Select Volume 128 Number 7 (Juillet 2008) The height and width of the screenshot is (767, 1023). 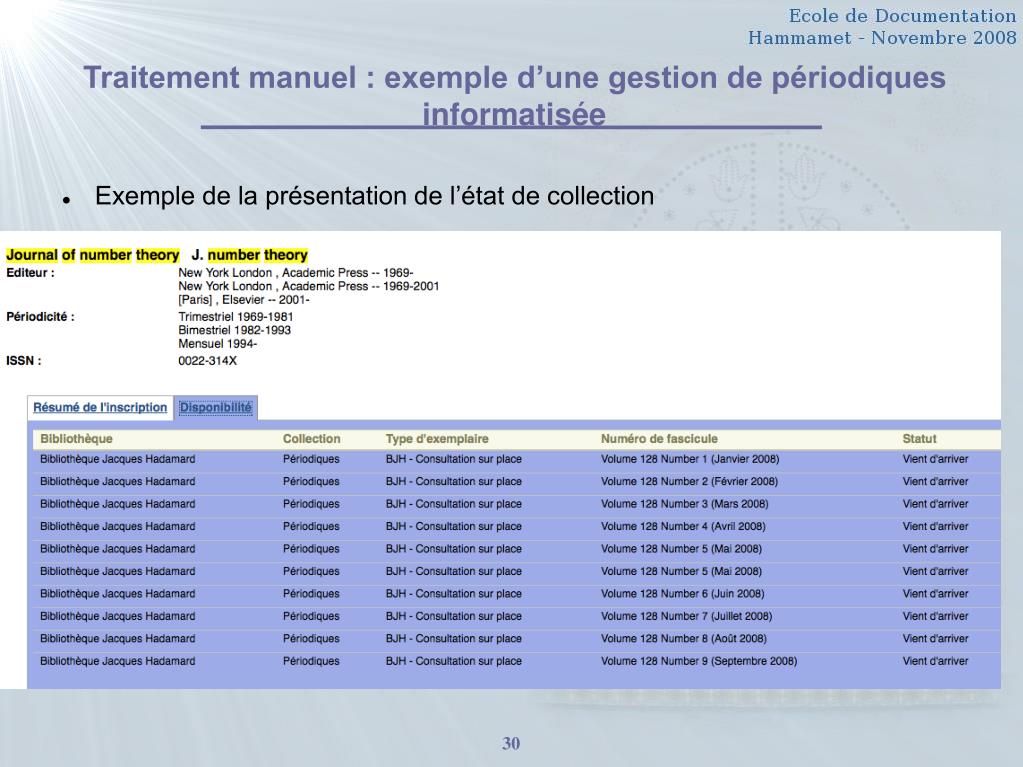[686, 616]
